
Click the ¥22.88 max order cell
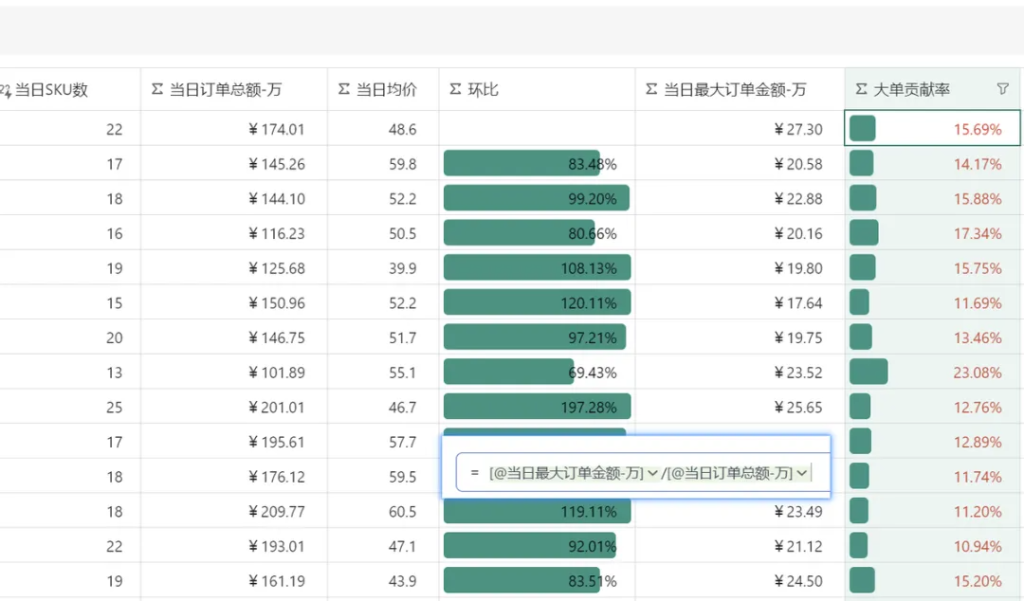740,198
